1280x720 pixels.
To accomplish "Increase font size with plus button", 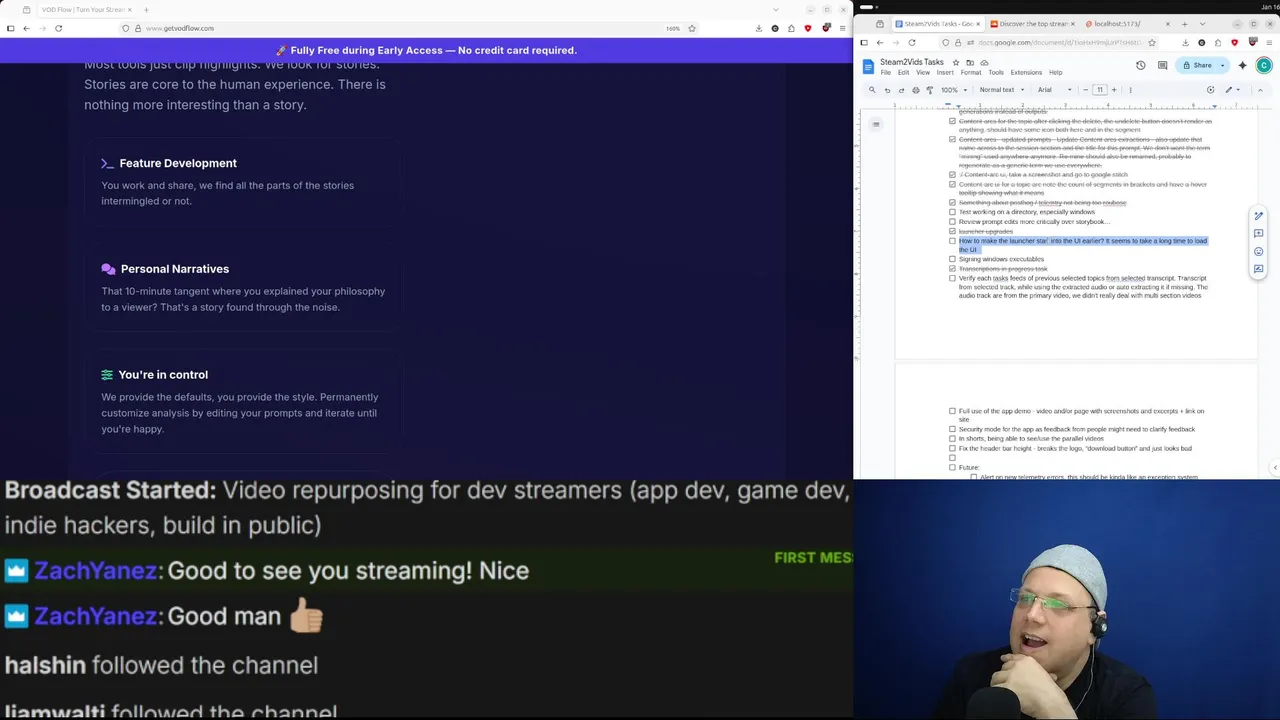I will pyautogui.click(x=1114, y=90).
